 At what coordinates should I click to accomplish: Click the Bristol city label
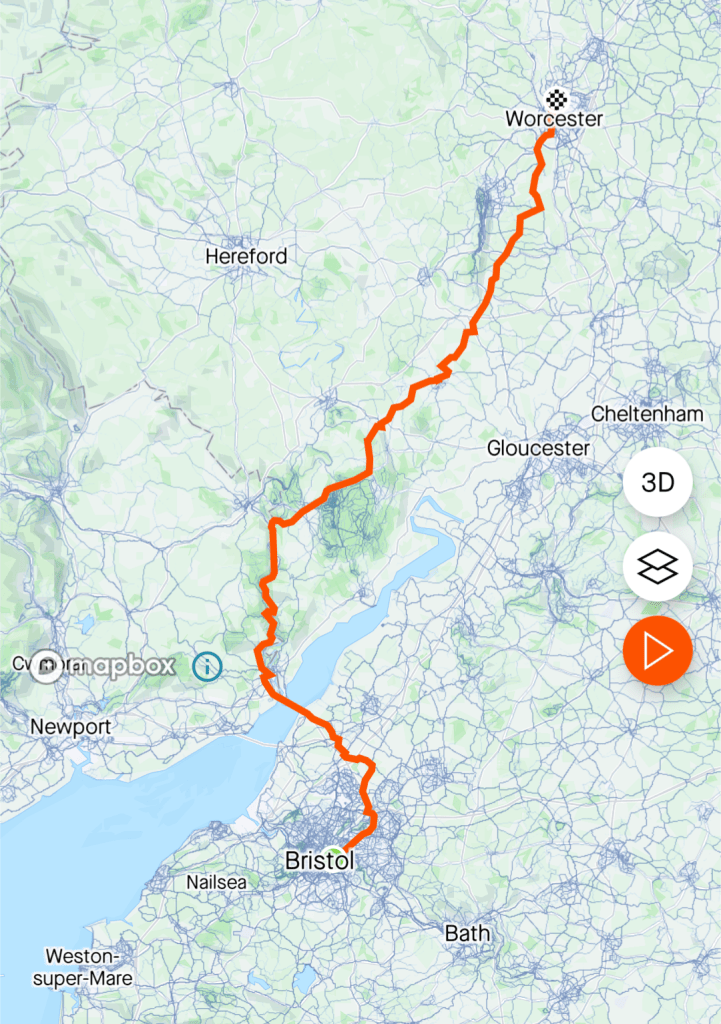319,861
